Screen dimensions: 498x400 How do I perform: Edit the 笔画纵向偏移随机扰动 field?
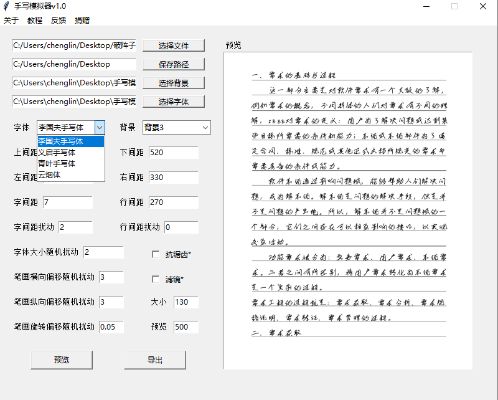pyautogui.click(x=111, y=302)
